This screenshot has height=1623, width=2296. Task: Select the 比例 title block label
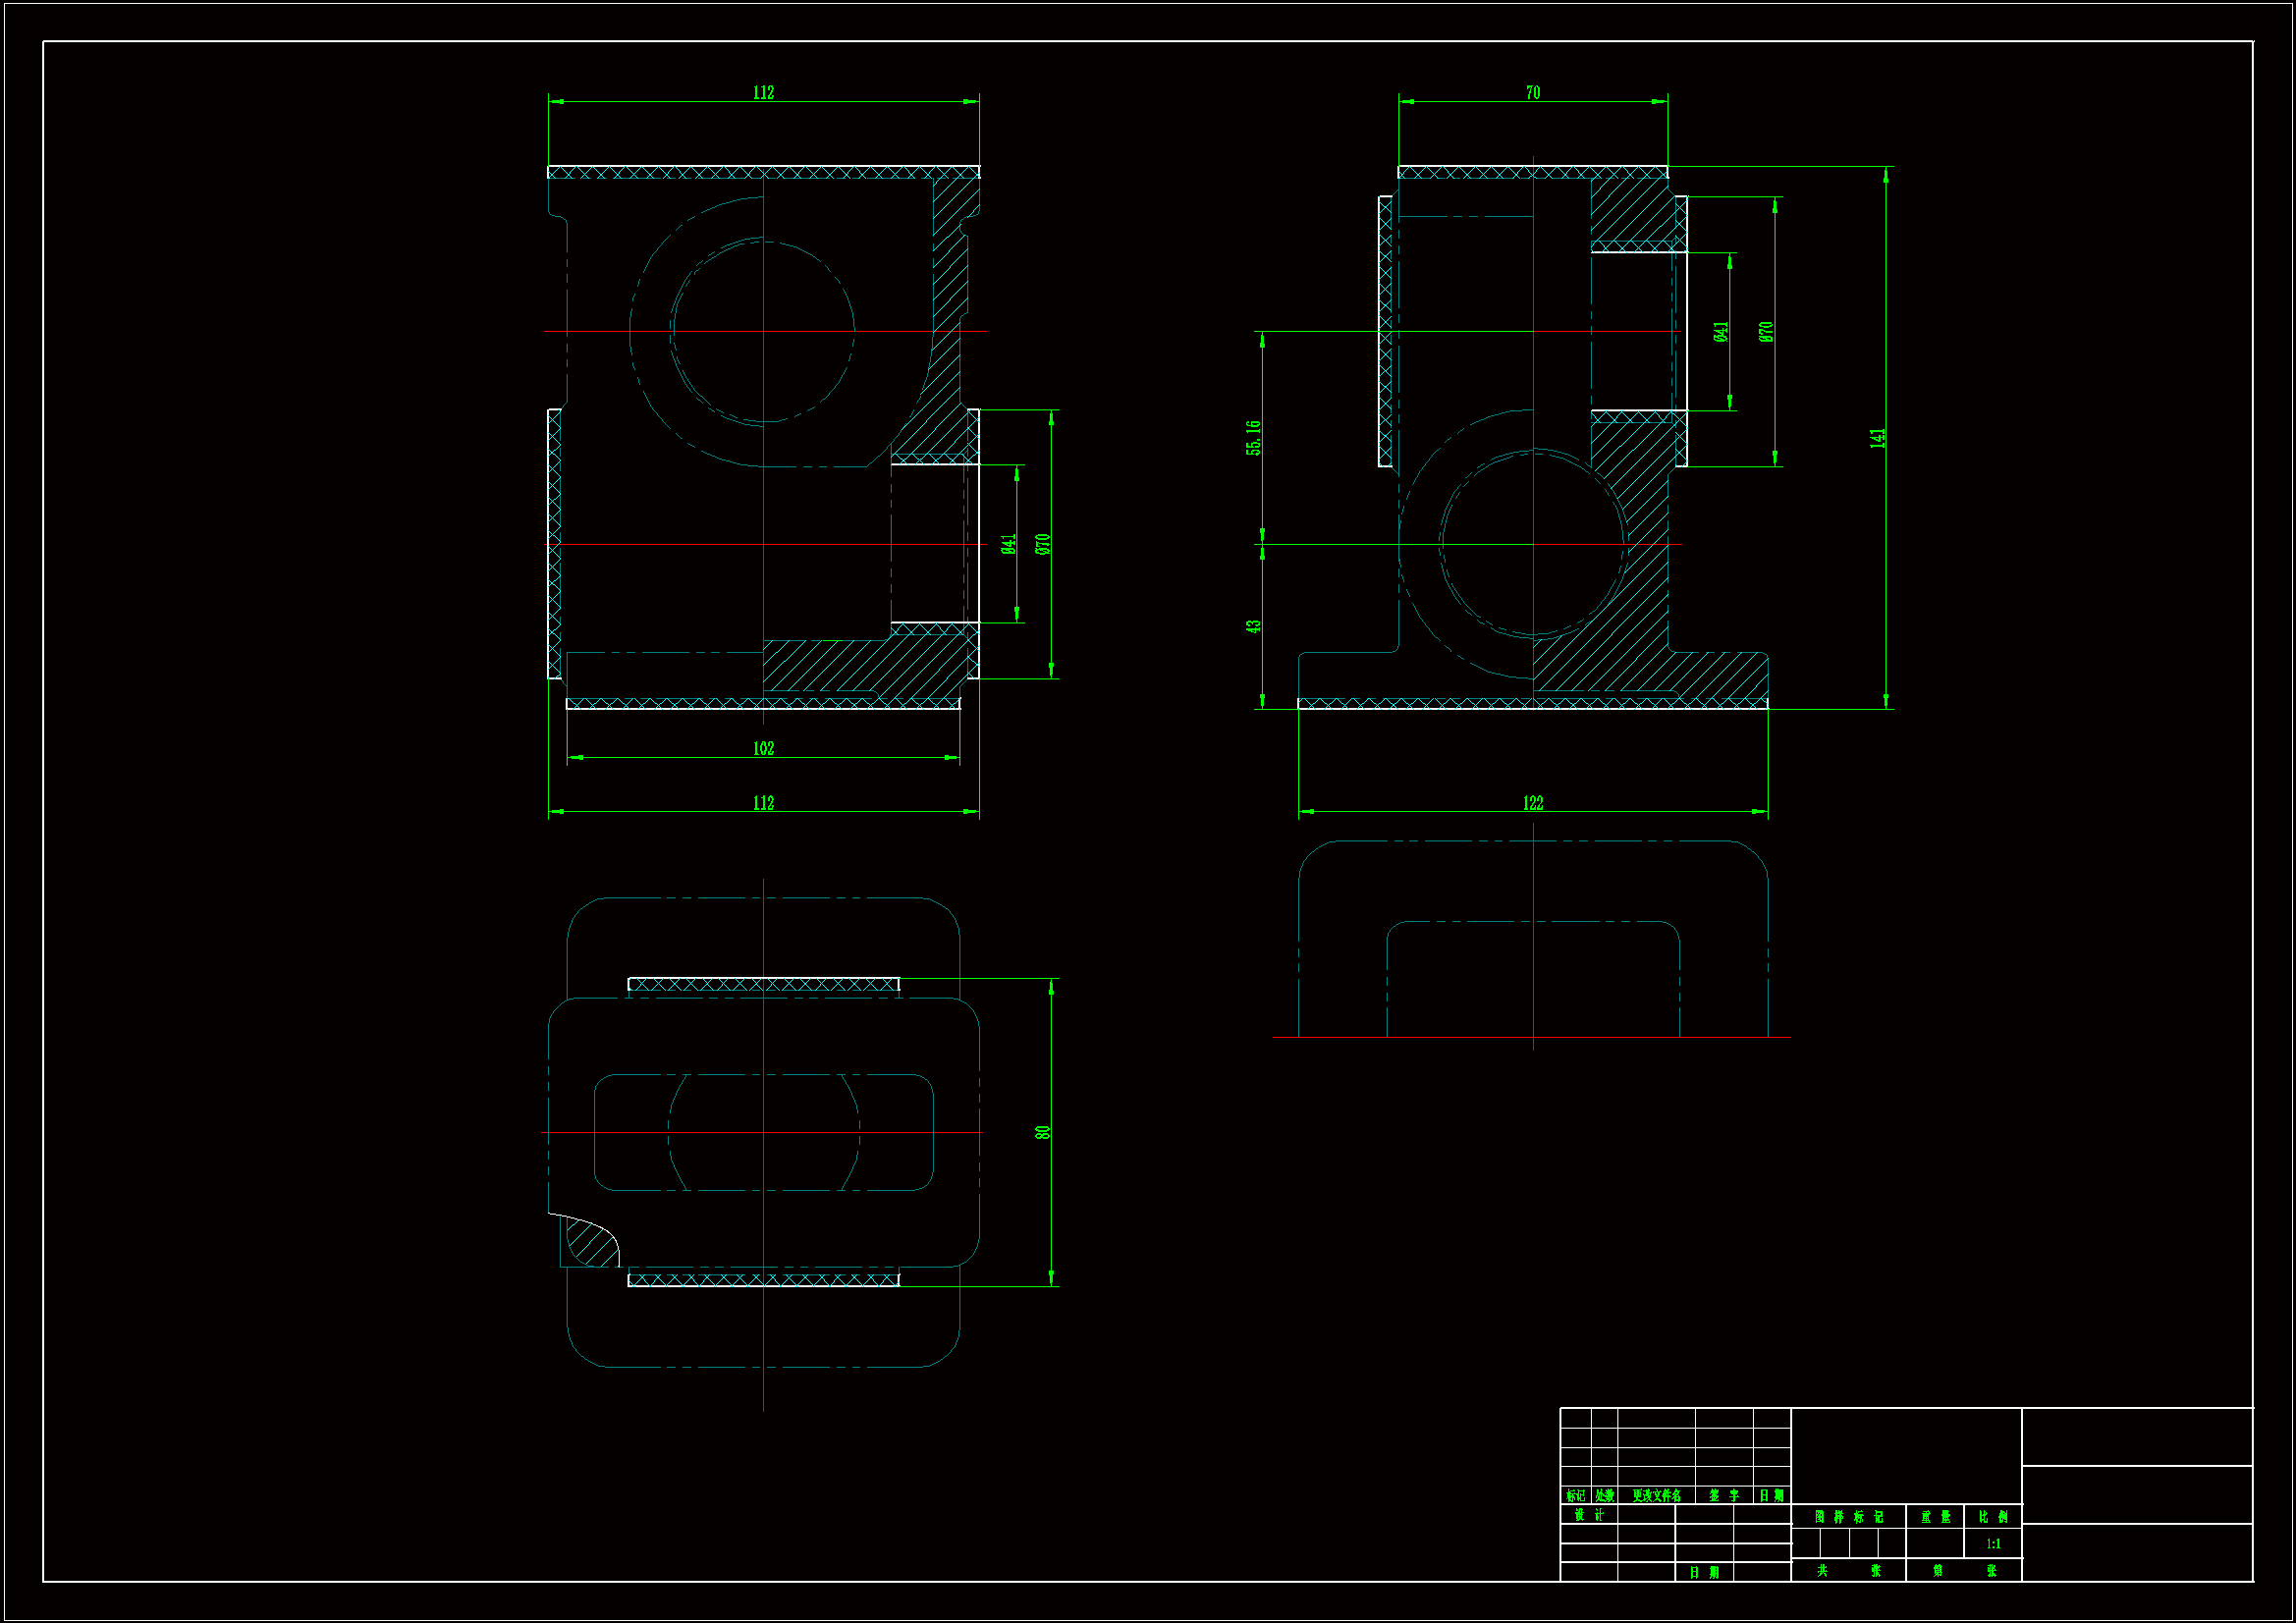tap(1993, 1516)
